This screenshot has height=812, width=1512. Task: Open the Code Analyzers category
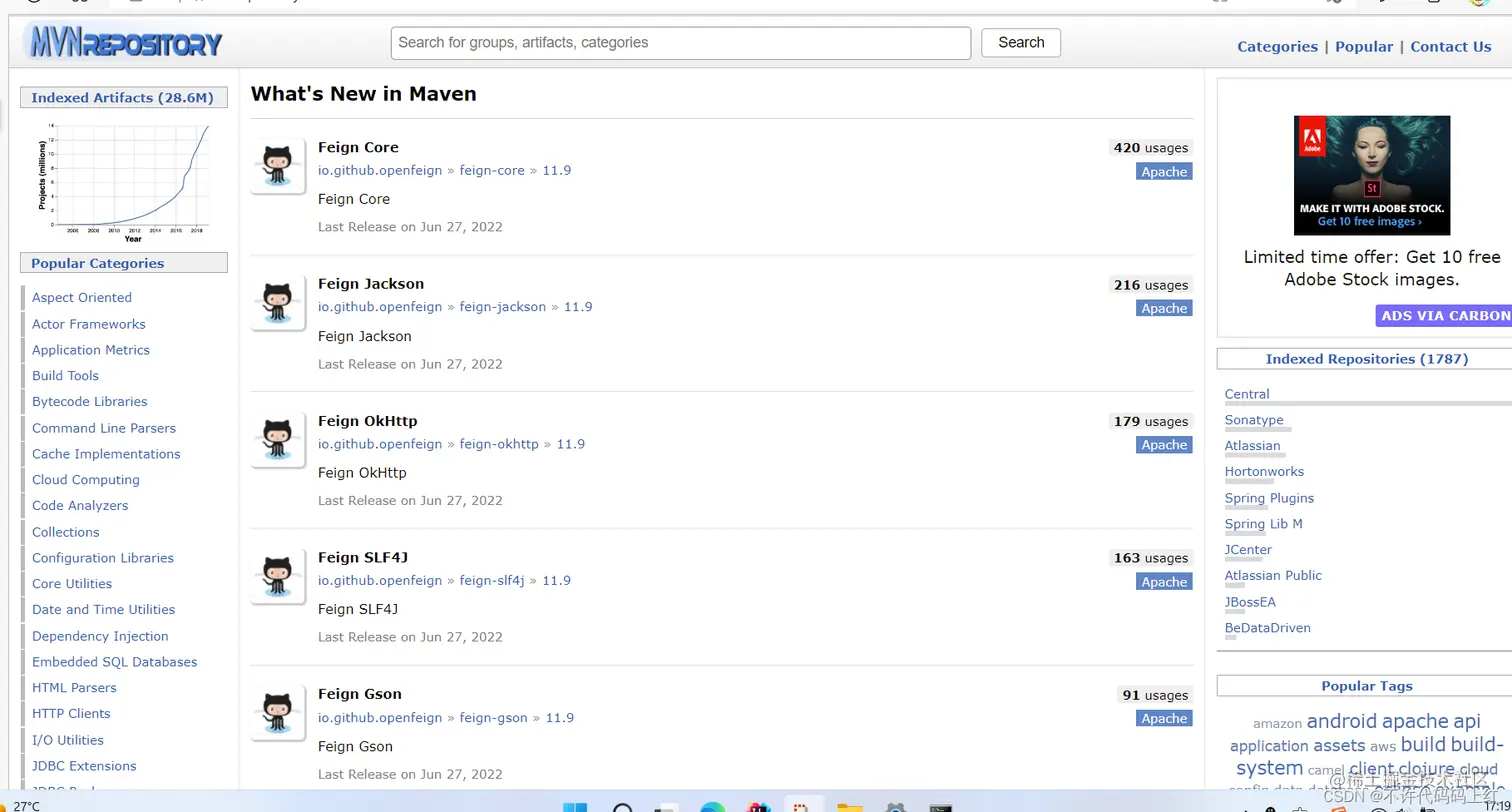coord(80,505)
